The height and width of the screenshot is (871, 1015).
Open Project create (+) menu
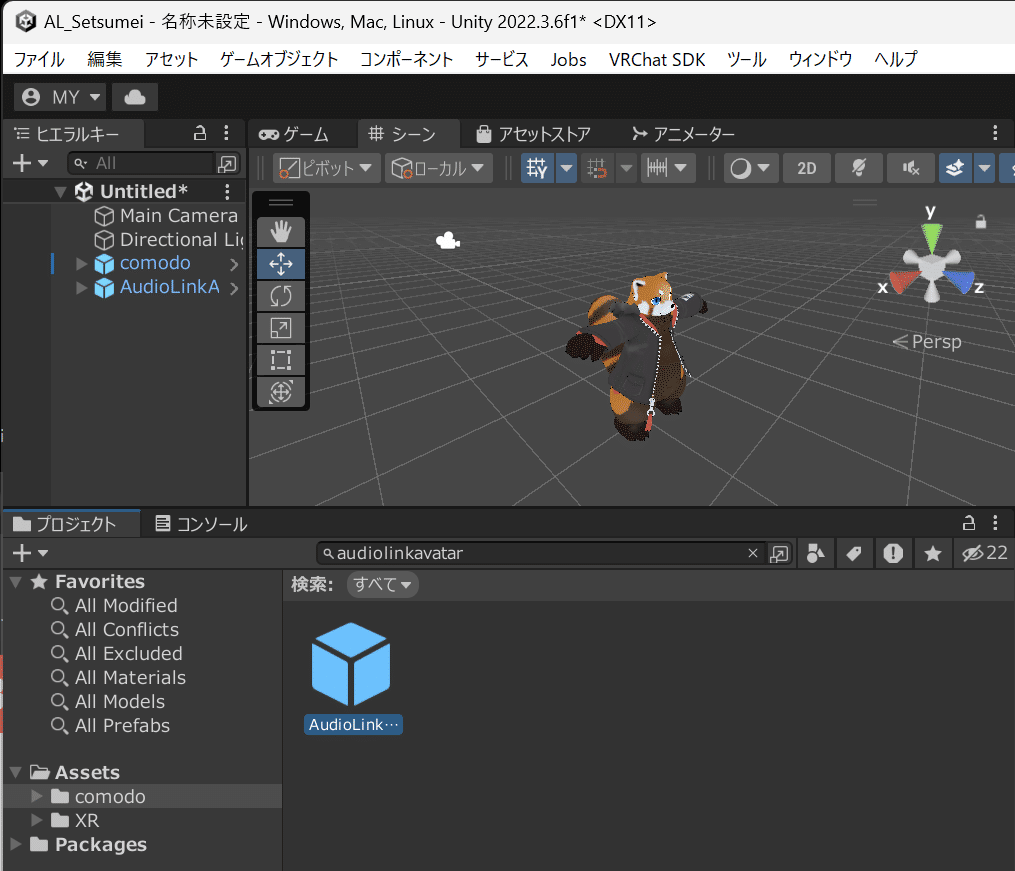point(30,553)
